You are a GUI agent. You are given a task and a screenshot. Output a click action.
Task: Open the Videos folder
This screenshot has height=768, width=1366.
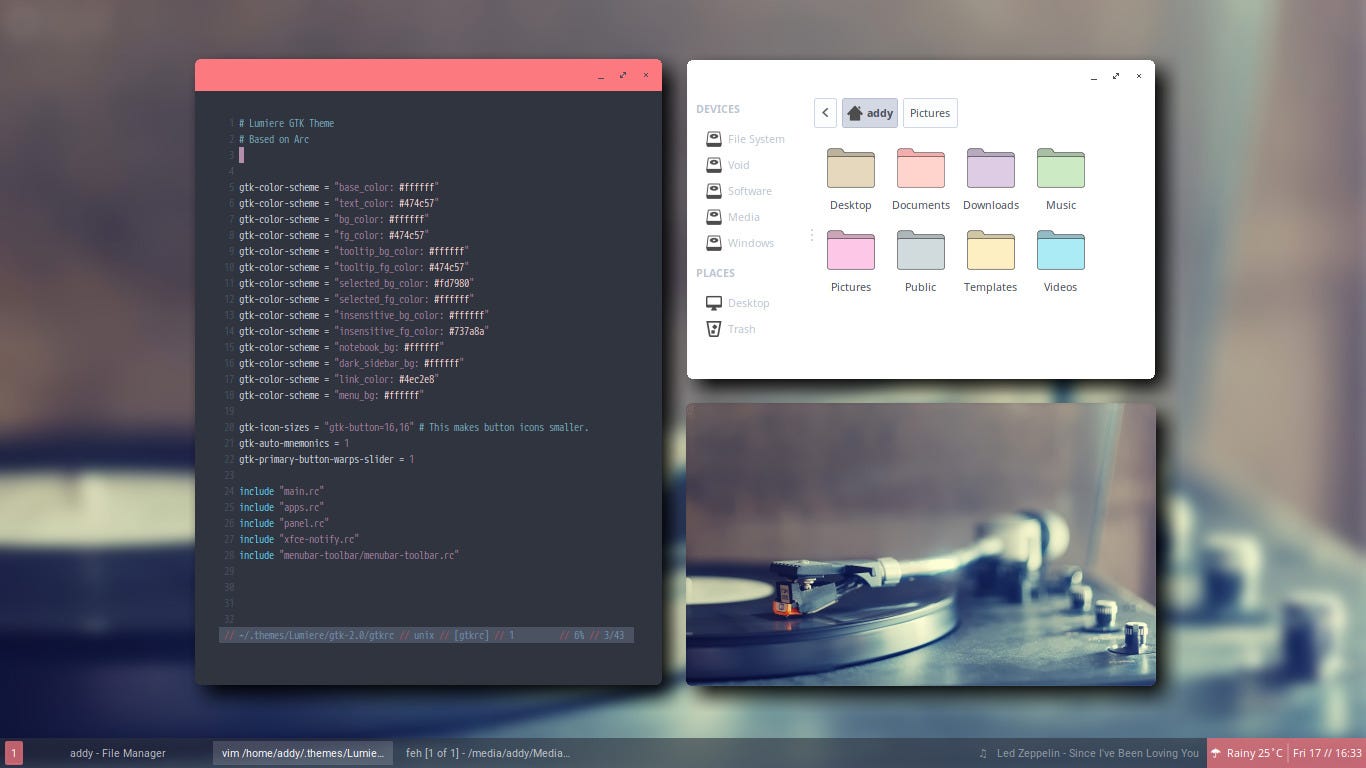click(x=1060, y=250)
